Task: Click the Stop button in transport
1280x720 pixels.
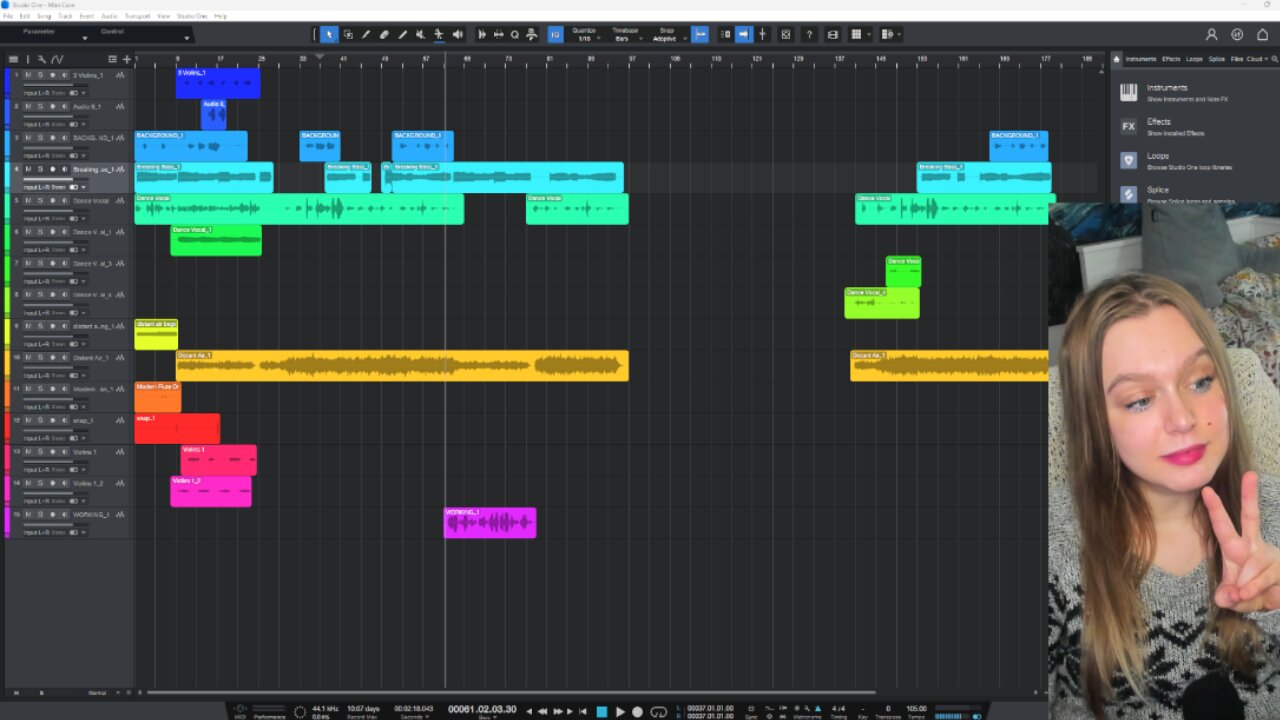Action: coord(602,712)
